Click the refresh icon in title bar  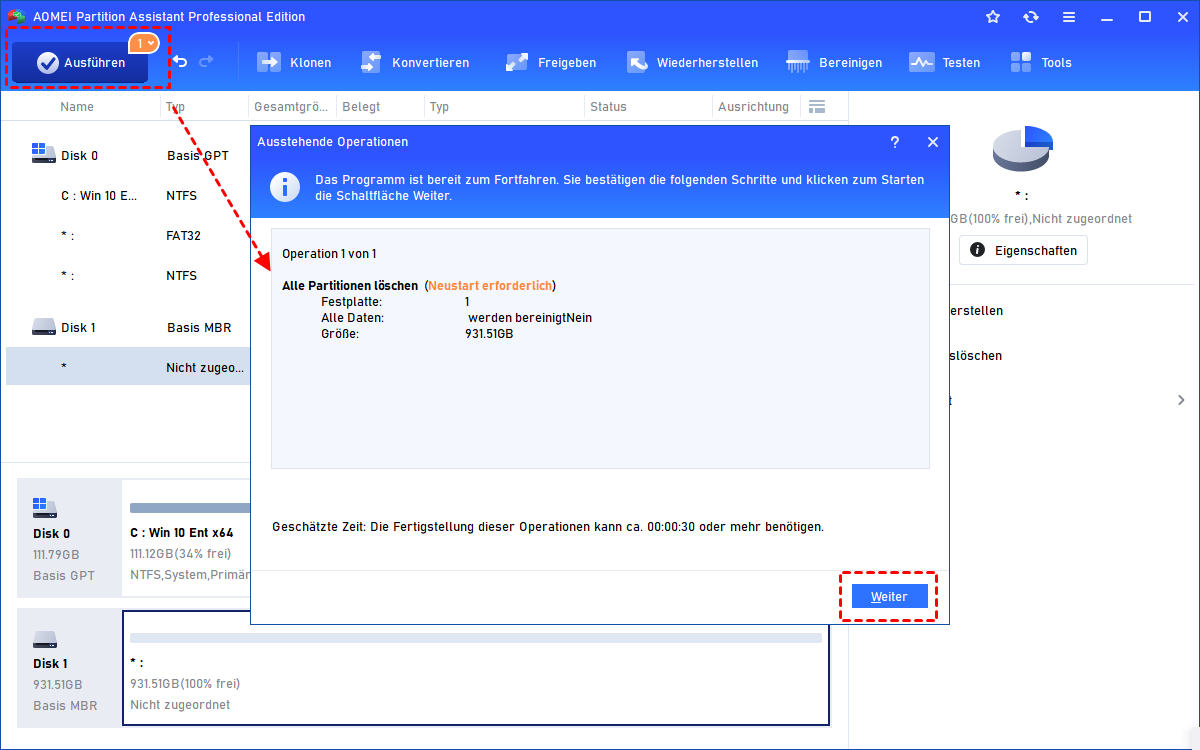pos(1031,17)
